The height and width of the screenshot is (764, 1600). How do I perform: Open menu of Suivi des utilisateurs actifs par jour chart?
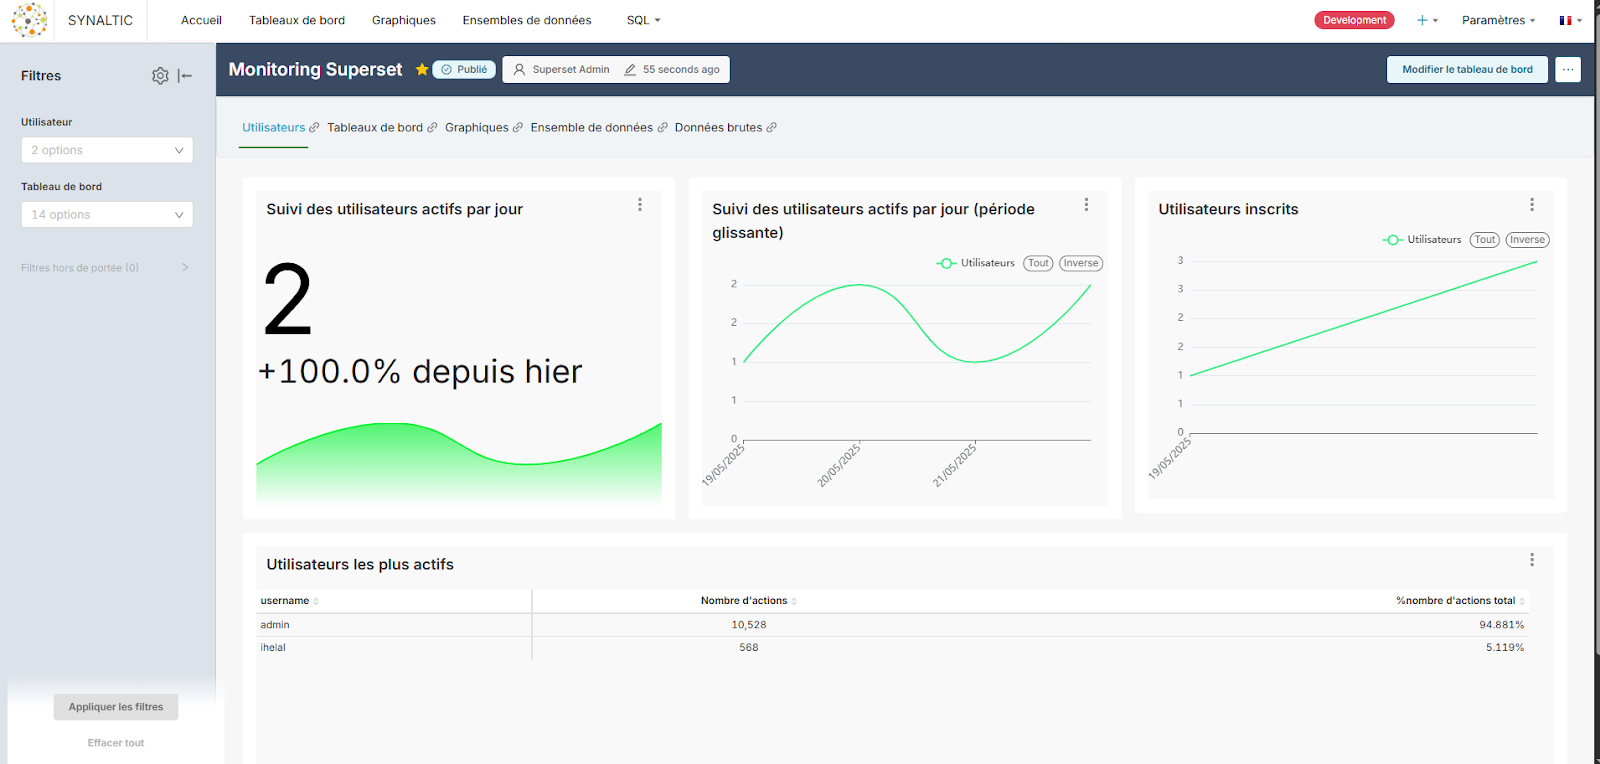pos(640,205)
